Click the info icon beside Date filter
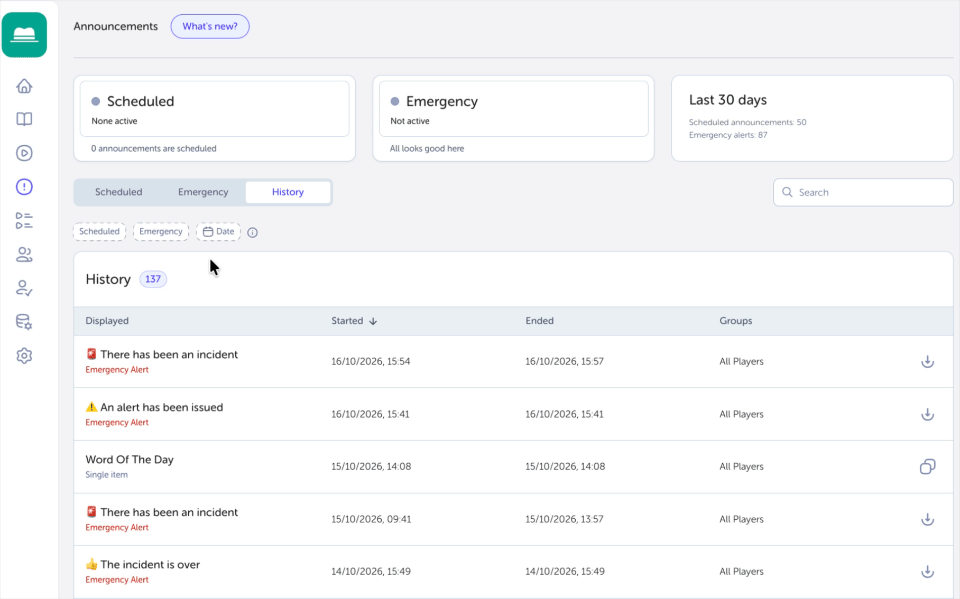Image resolution: width=960 pixels, height=599 pixels. (x=252, y=232)
